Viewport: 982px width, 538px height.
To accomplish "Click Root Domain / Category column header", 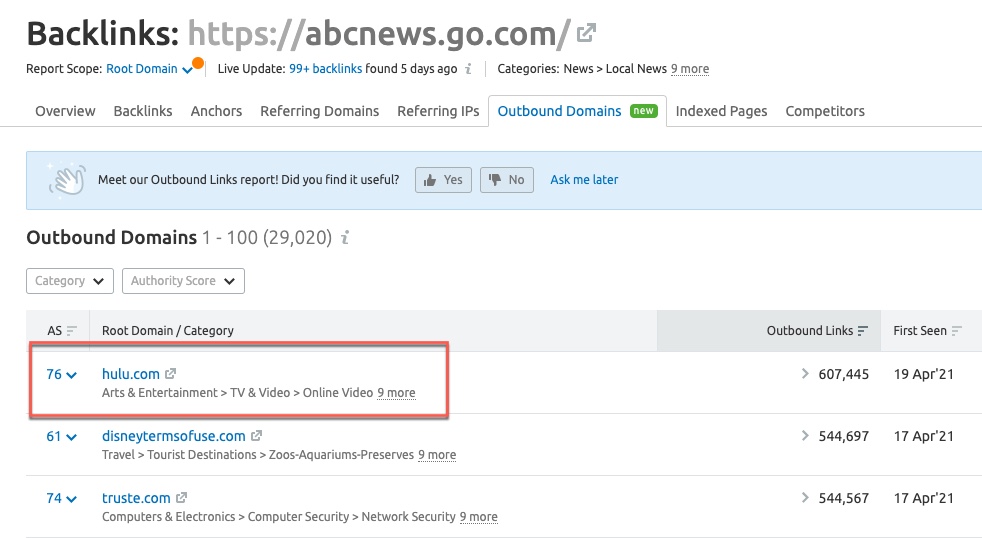I will click(x=168, y=331).
